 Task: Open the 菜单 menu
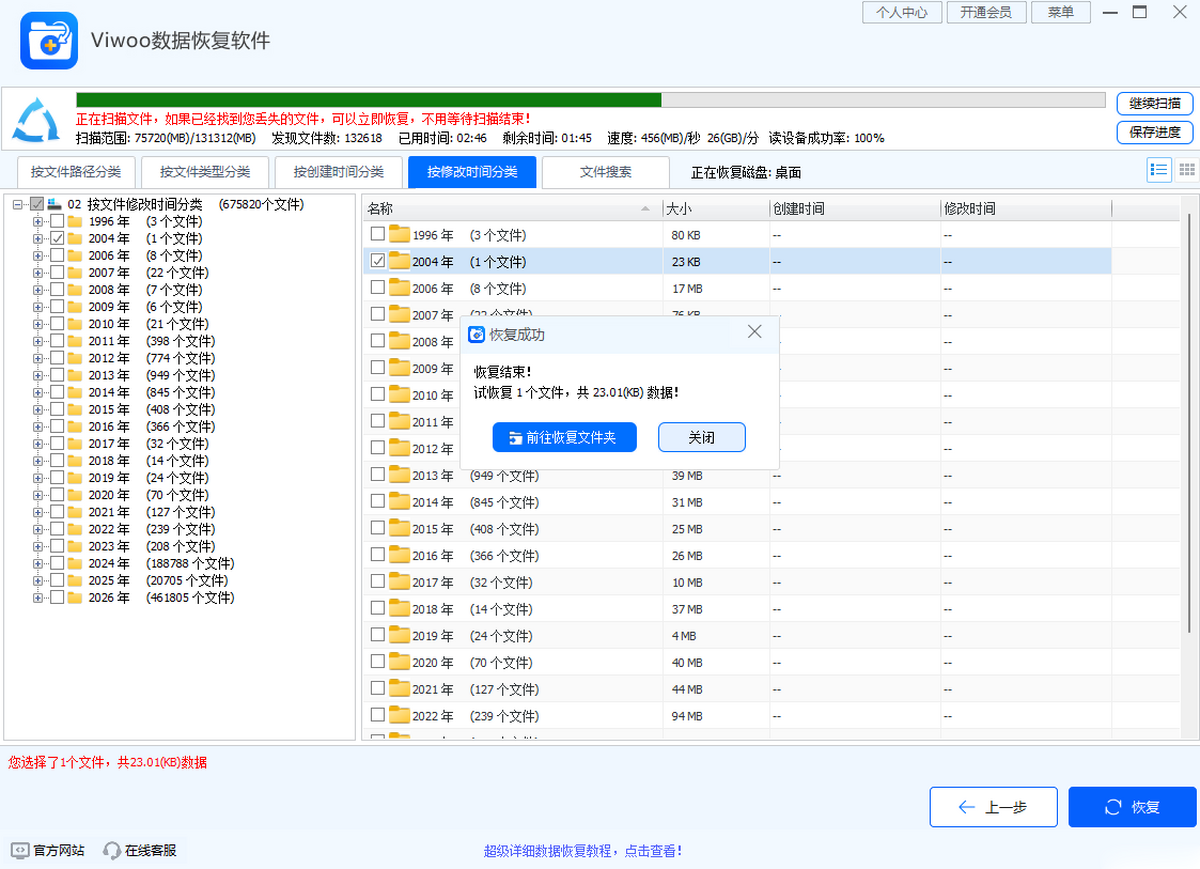point(1061,12)
